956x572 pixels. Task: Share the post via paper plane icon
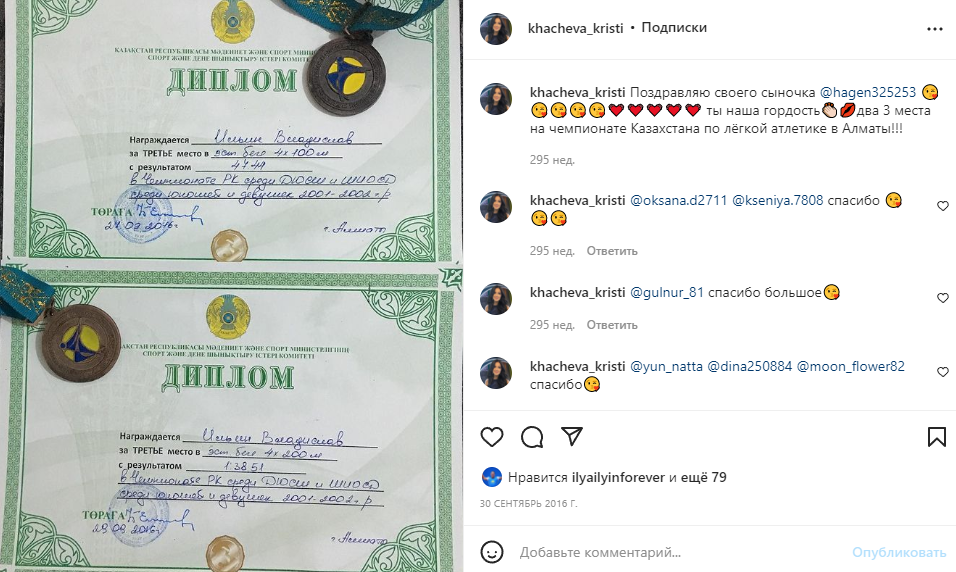pyautogui.click(x=572, y=437)
